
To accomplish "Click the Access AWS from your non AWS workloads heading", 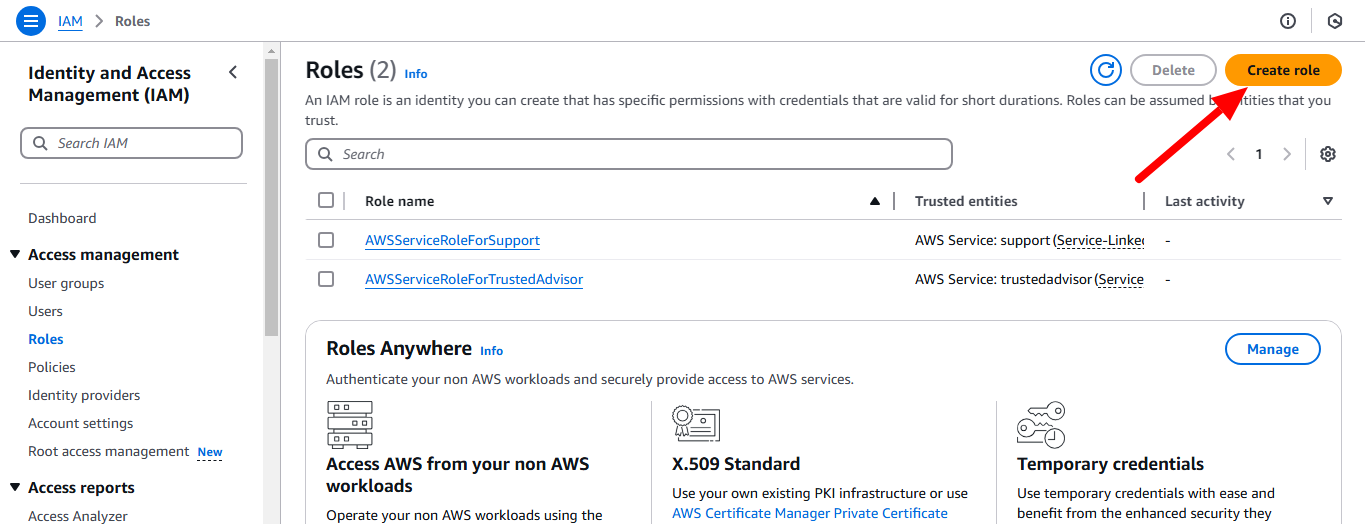I will click(x=458, y=475).
